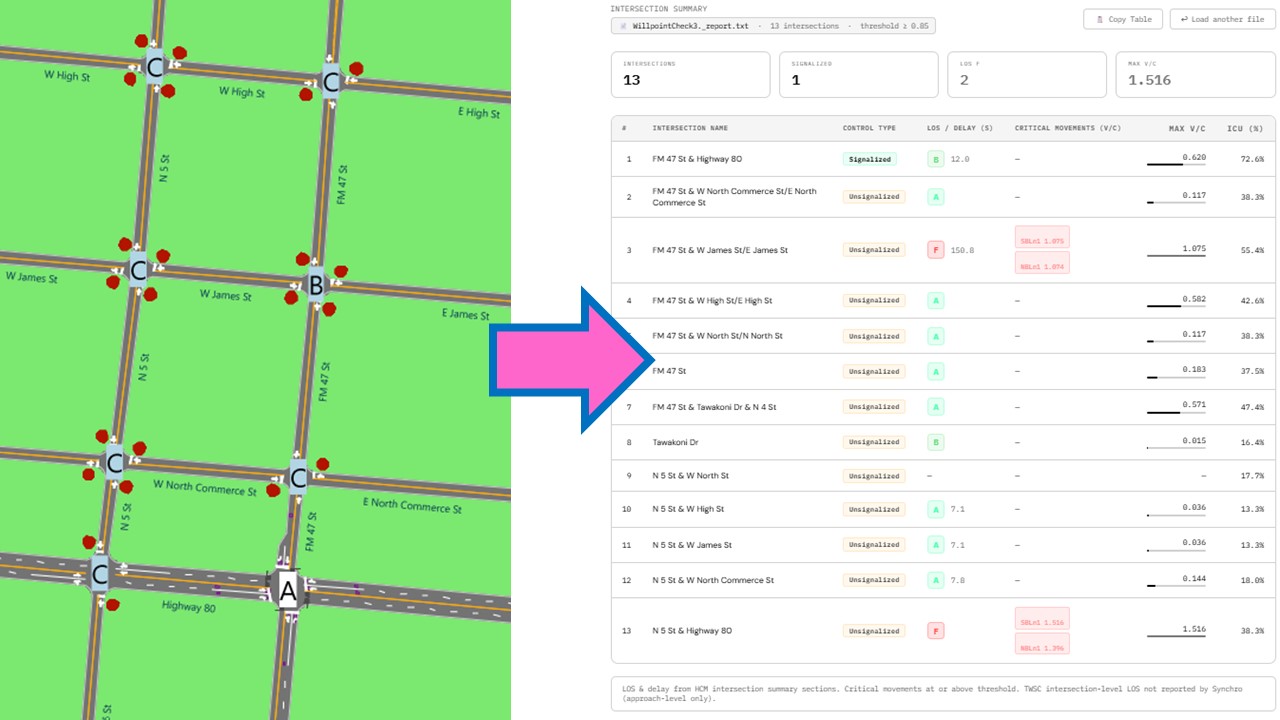The height and width of the screenshot is (720, 1280).
Task: Open the LOS F summary card
Action: pos(1027,74)
